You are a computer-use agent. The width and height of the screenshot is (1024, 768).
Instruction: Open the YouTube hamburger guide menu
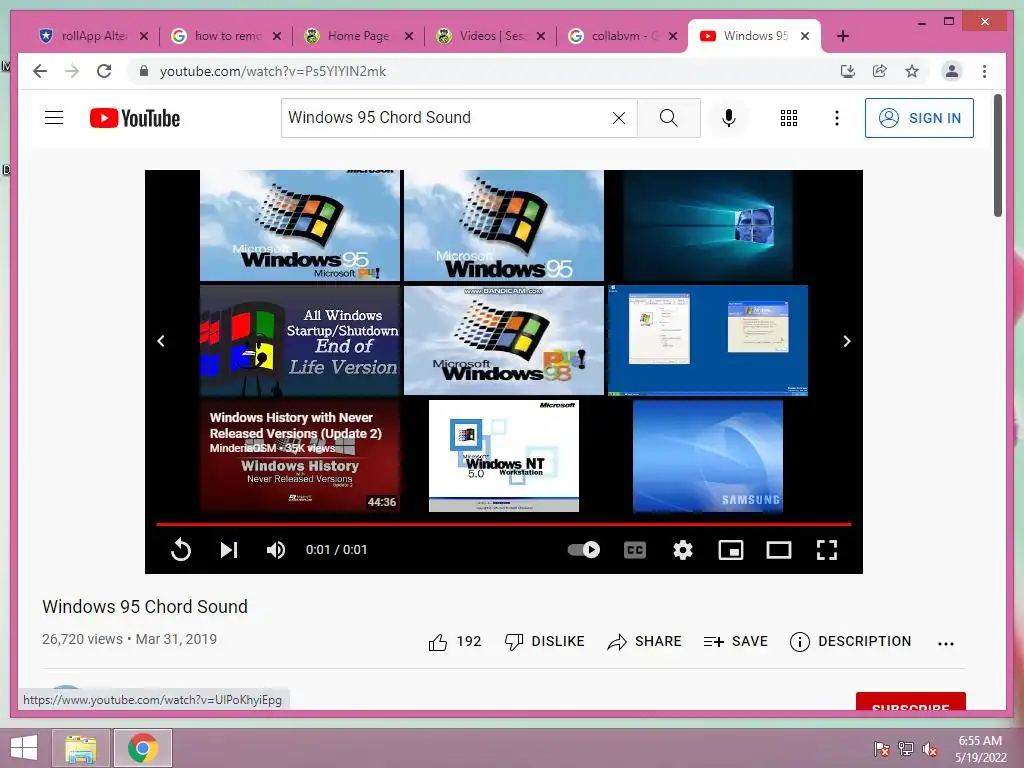tap(54, 118)
